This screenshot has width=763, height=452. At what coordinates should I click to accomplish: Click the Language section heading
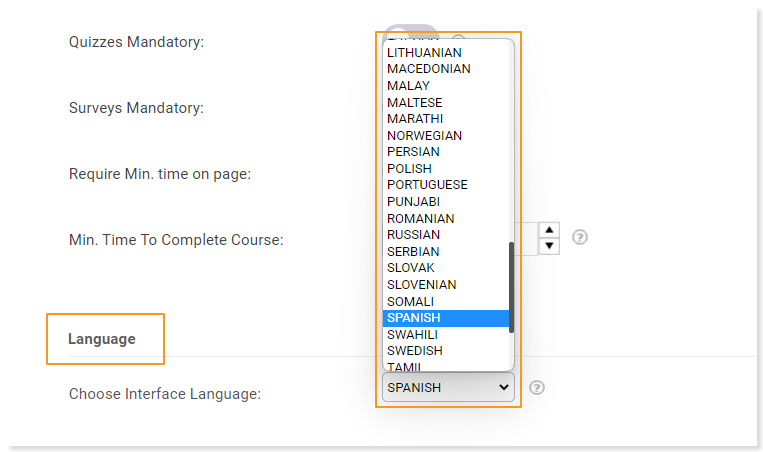point(102,339)
